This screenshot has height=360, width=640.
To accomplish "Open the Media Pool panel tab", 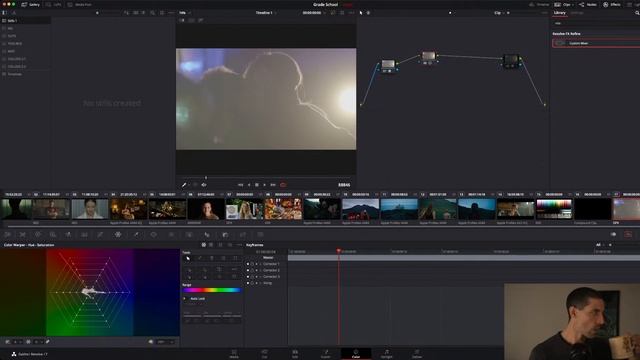I will 80,4.
